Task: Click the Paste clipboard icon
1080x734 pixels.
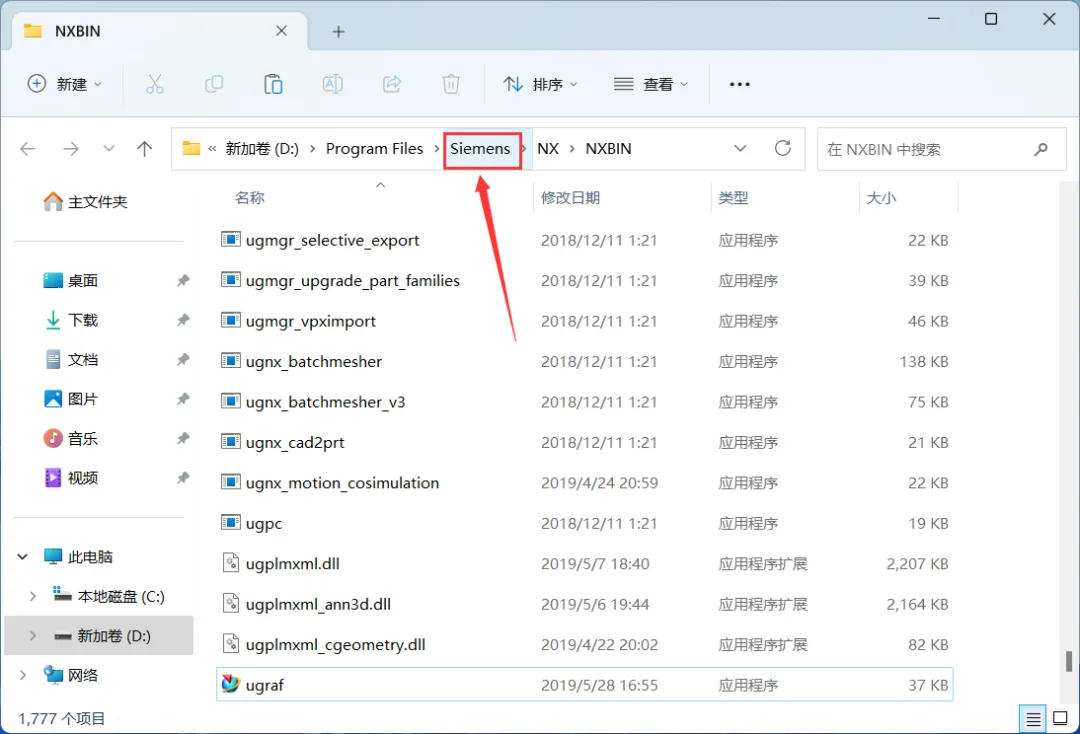Action: (273, 84)
